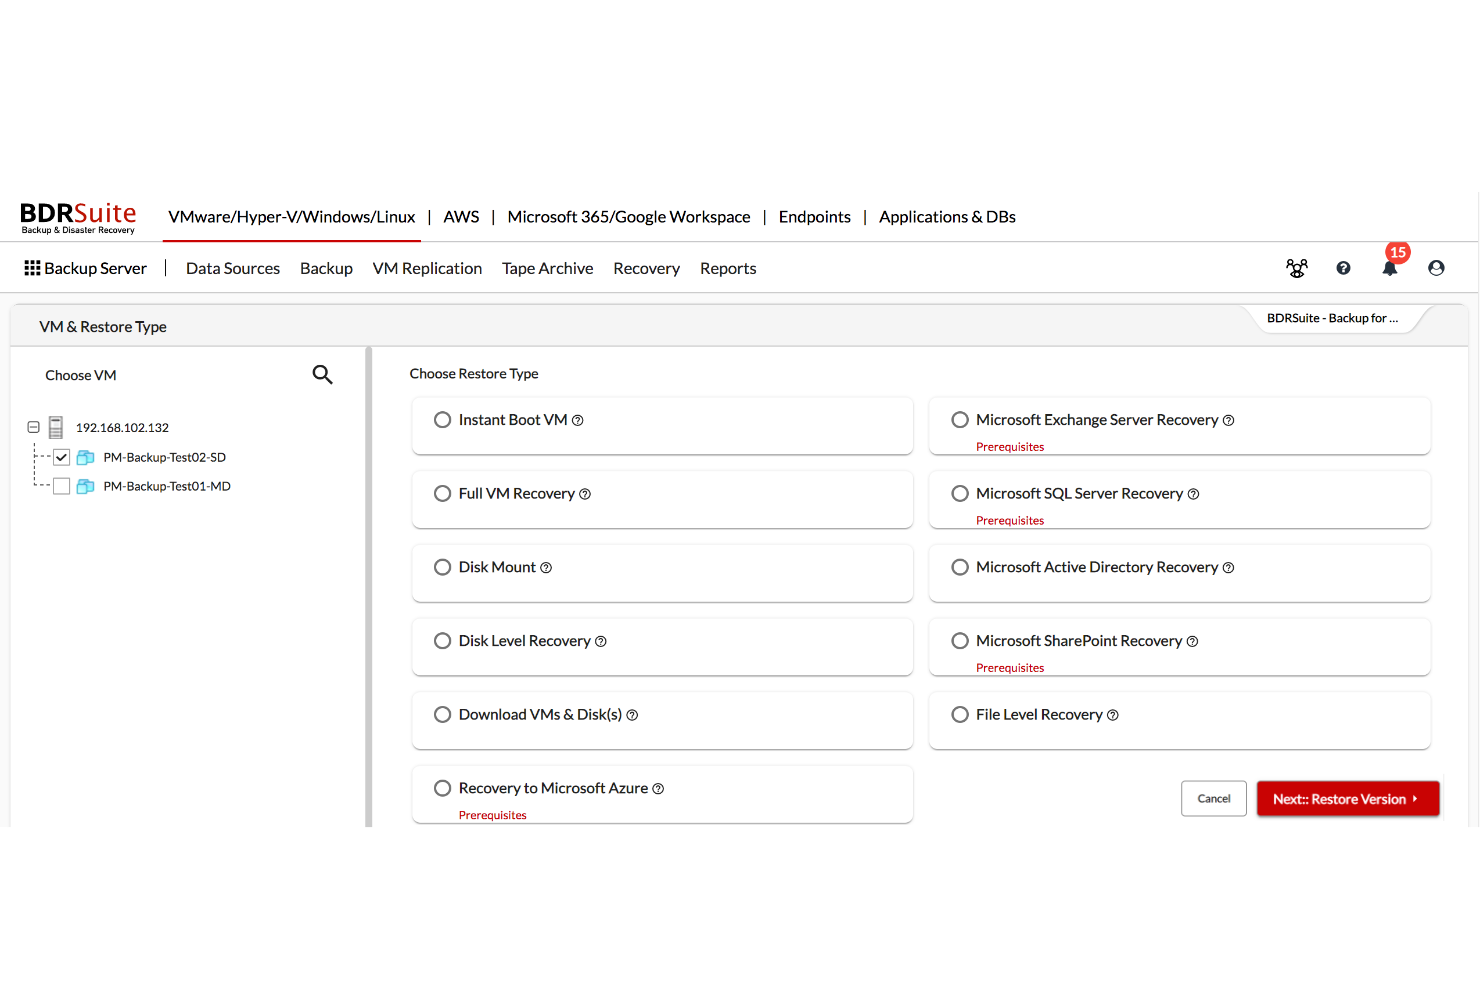Open the Data Sources menu
The image size is (1480, 987).
click(x=233, y=268)
